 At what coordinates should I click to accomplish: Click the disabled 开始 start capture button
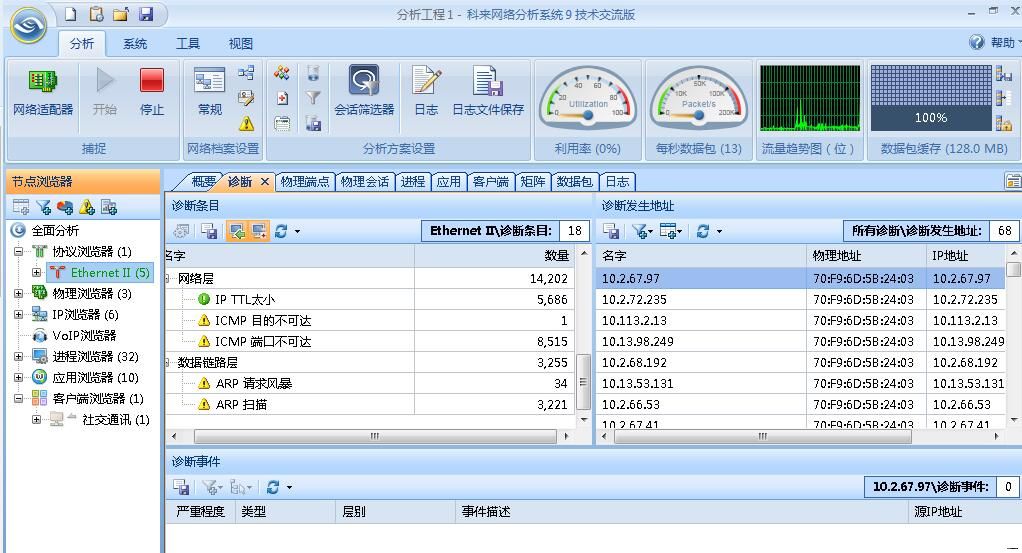pyautogui.click(x=104, y=93)
